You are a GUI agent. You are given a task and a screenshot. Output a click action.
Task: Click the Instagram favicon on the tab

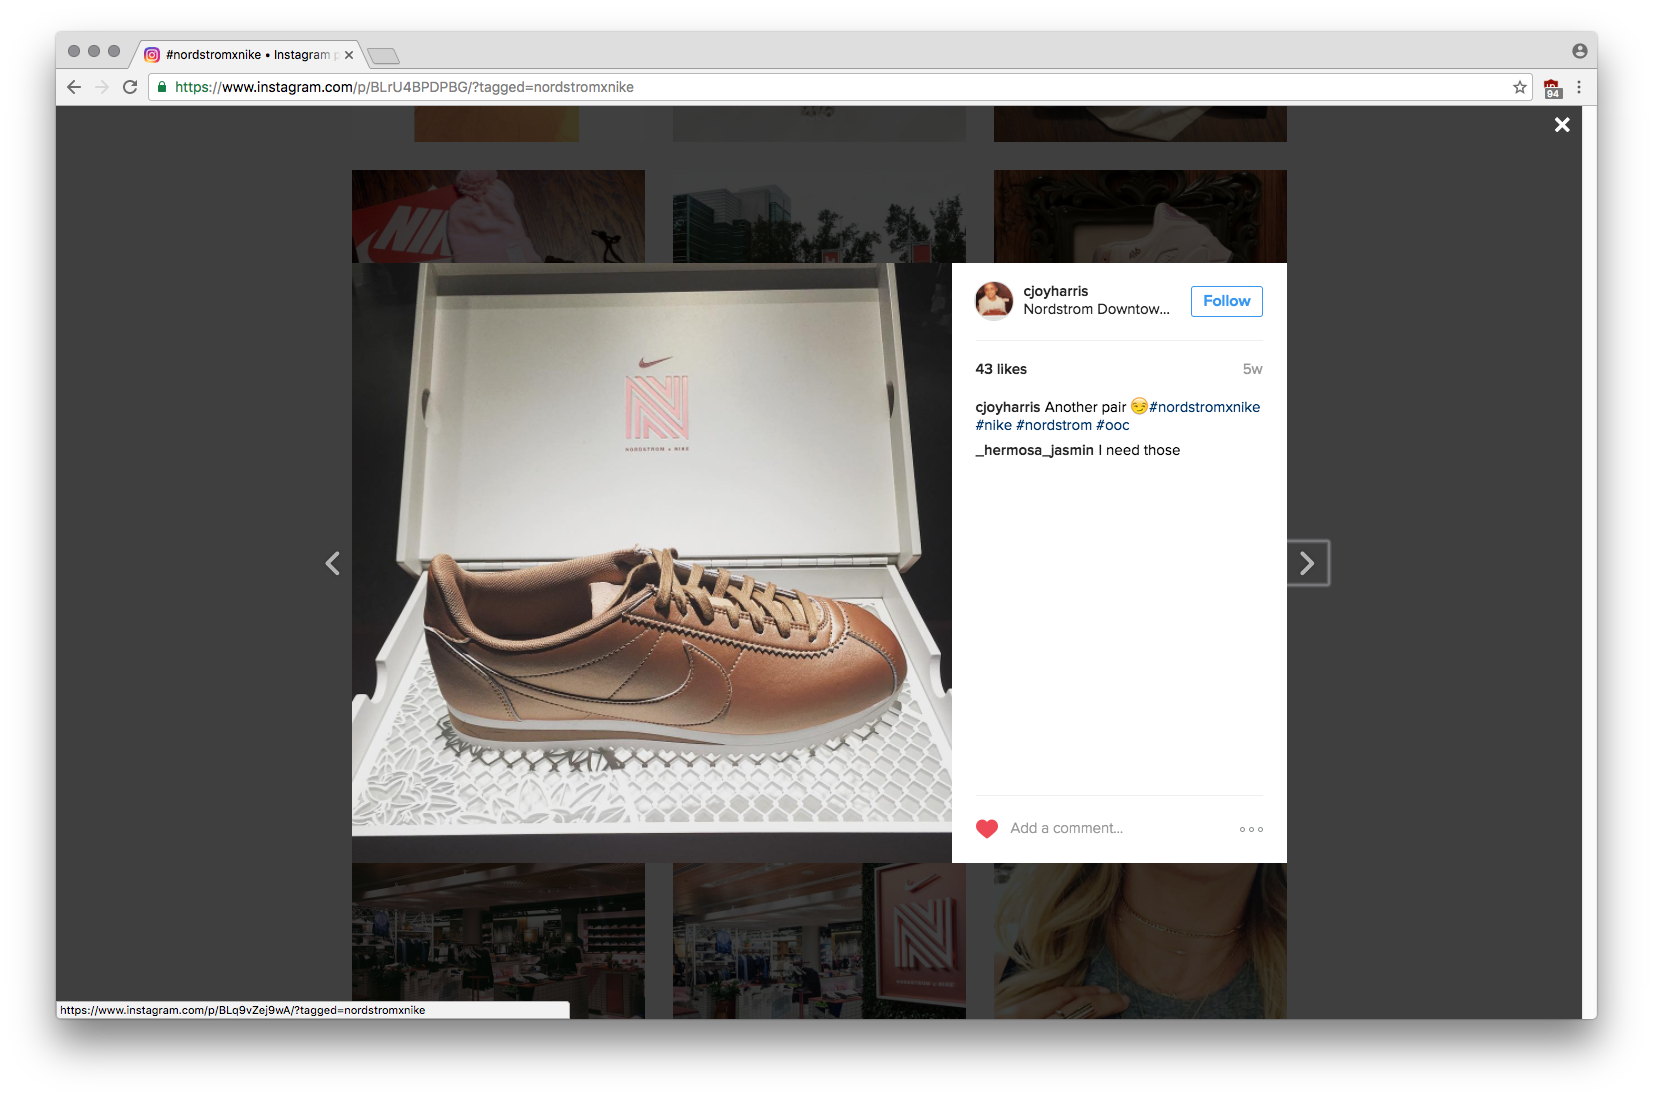151,54
